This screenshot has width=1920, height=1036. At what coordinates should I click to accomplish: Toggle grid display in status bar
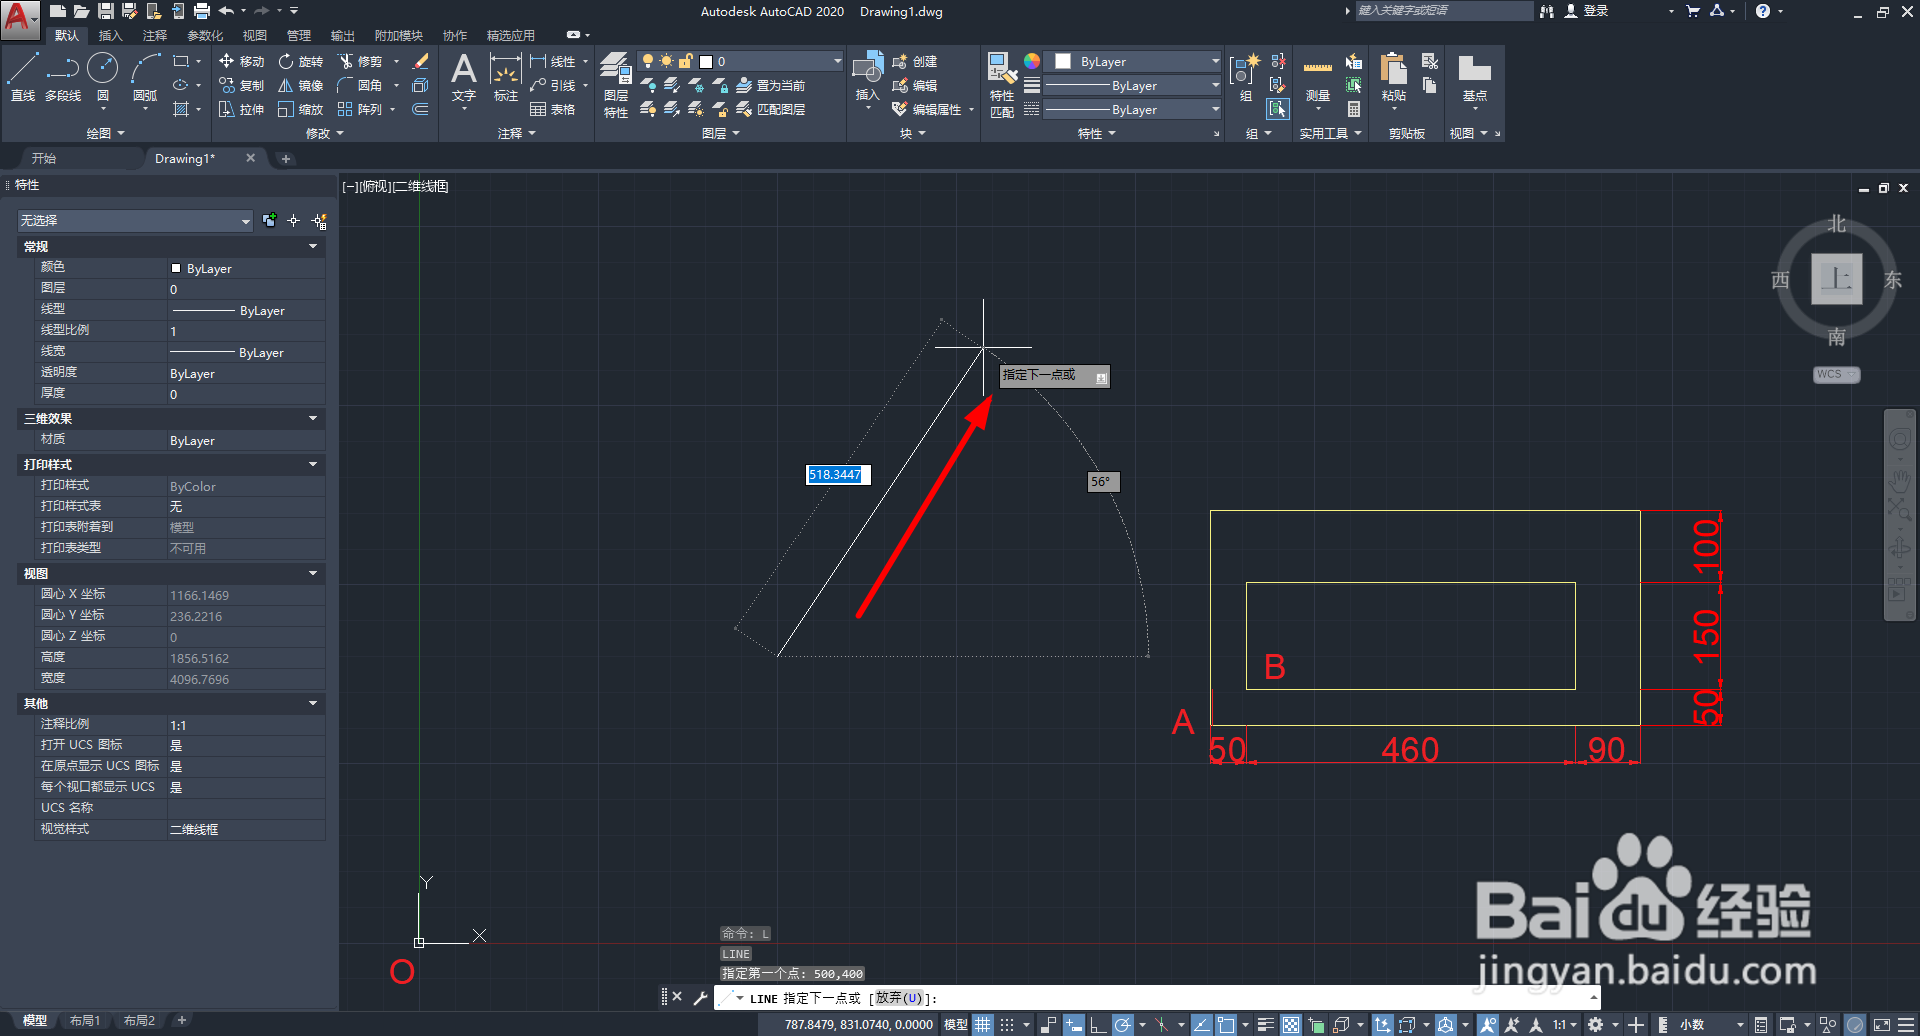pyautogui.click(x=983, y=1024)
